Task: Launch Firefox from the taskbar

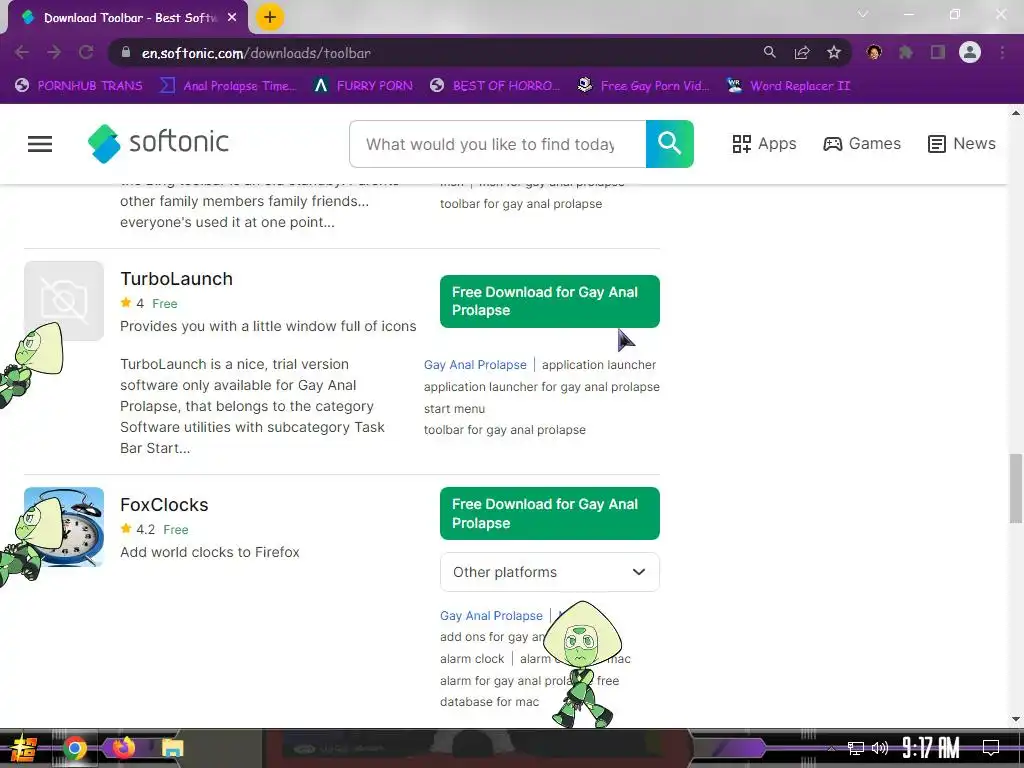Action: coord(123,747)
